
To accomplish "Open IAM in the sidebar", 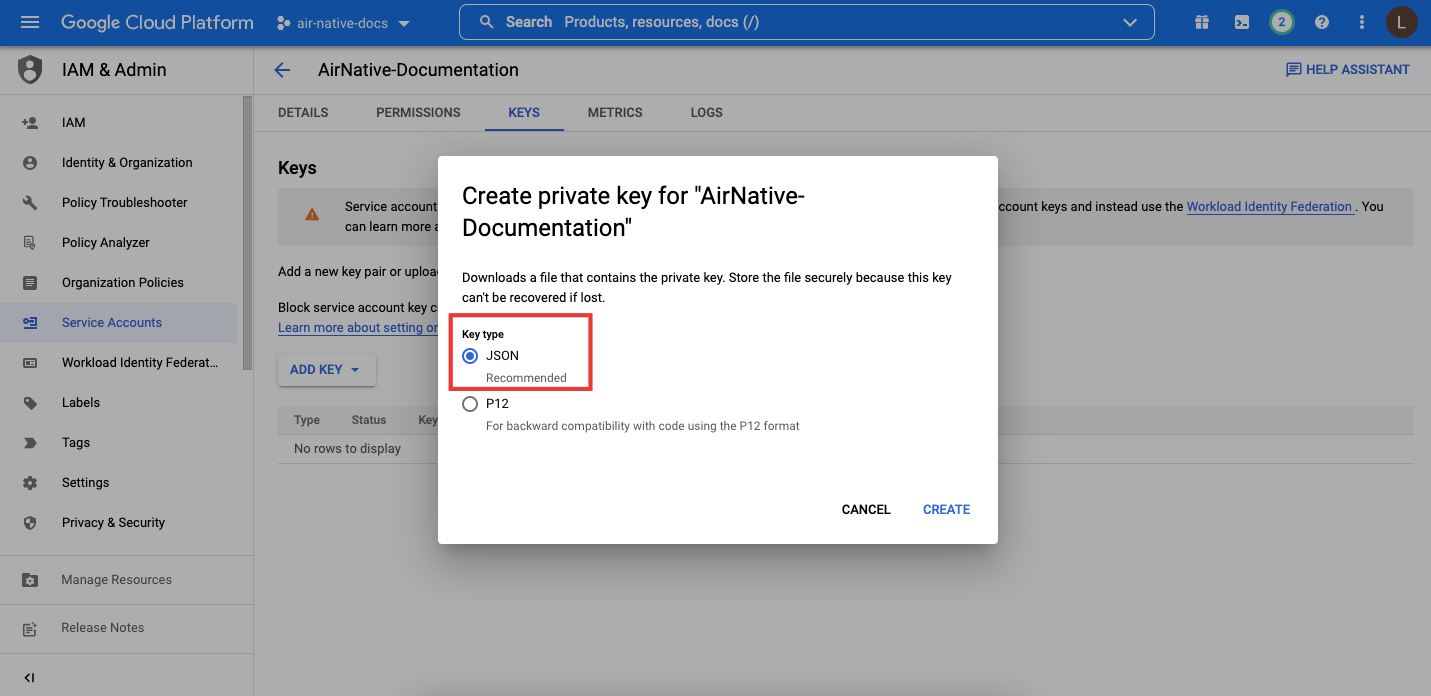I will point(74,123).
